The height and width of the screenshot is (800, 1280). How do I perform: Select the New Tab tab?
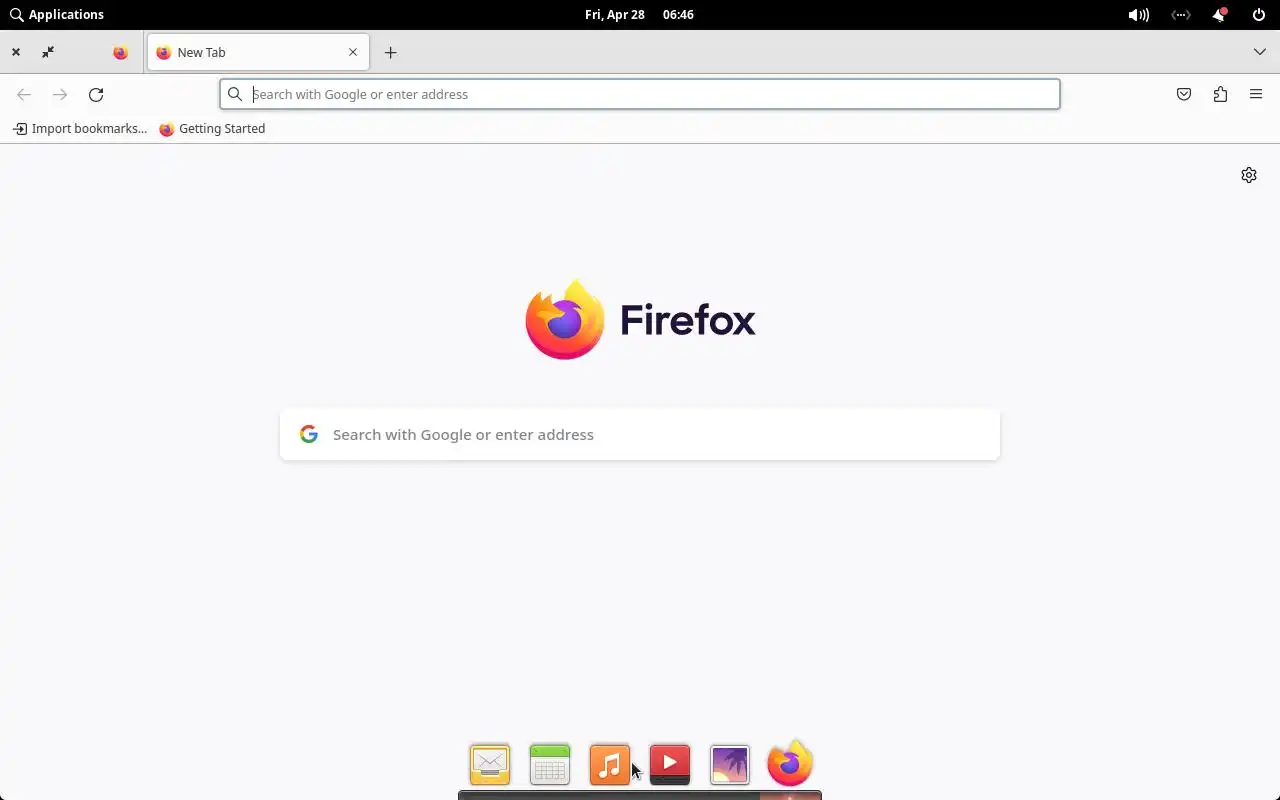258,52
